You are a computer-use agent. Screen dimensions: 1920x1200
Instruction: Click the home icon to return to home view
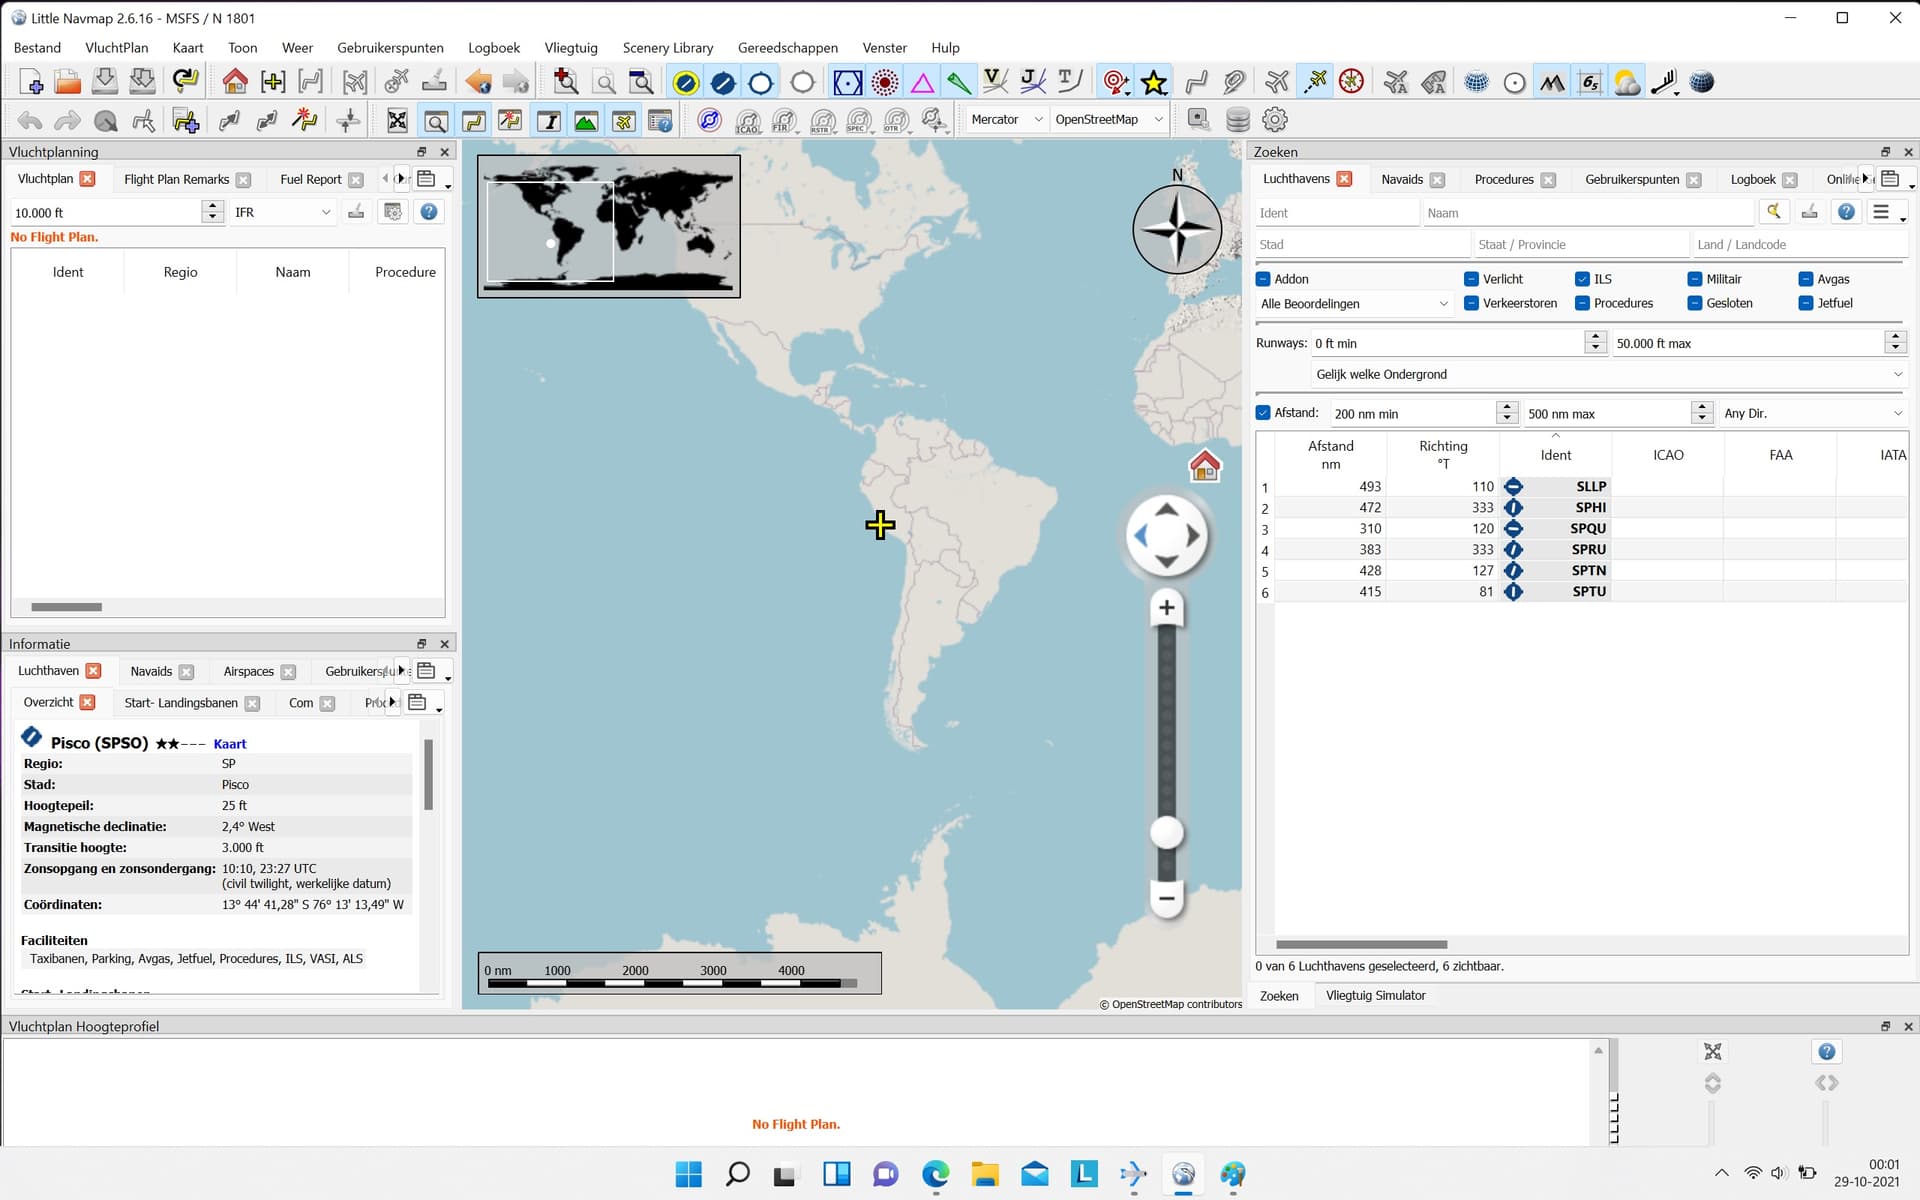click(x=234, y=81)
